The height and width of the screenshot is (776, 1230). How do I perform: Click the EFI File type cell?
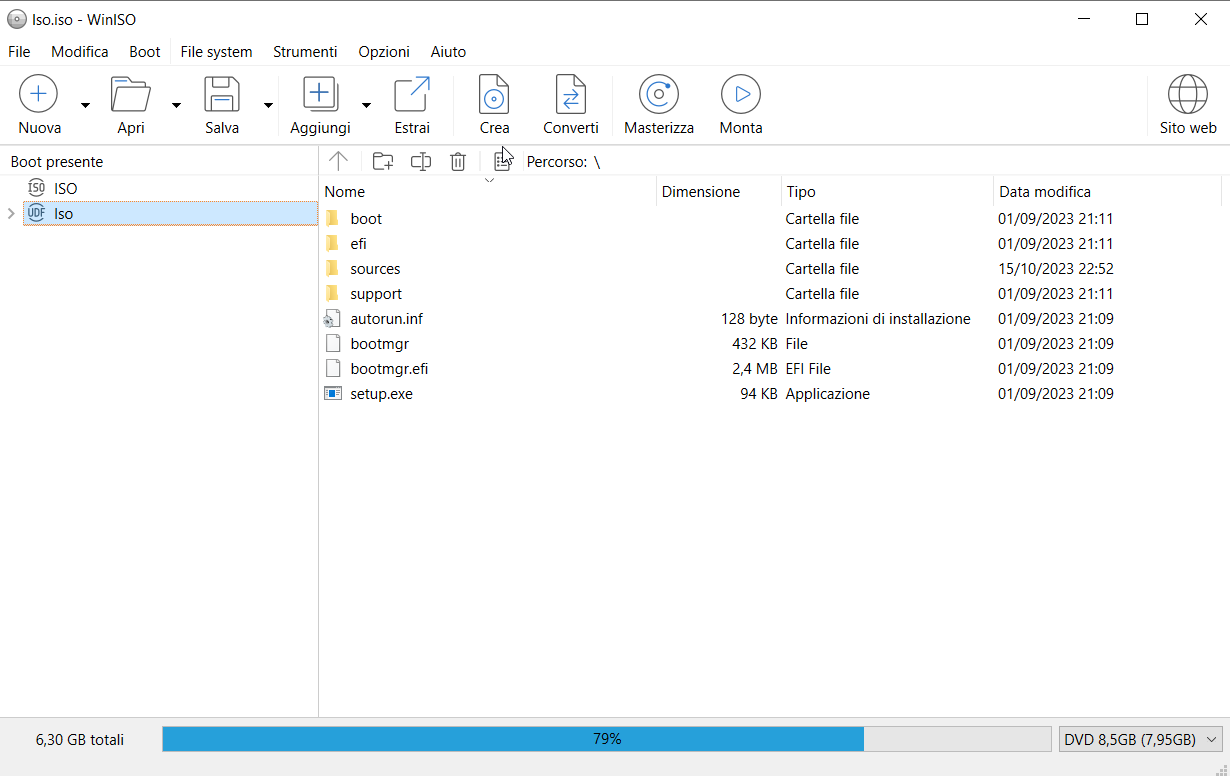pyautogui.click(x=808, y=368)
